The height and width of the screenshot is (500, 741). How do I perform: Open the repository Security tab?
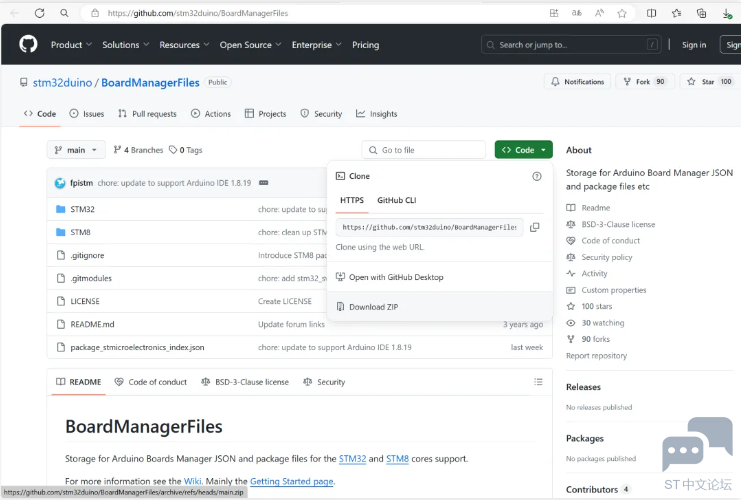coord(321,114)
